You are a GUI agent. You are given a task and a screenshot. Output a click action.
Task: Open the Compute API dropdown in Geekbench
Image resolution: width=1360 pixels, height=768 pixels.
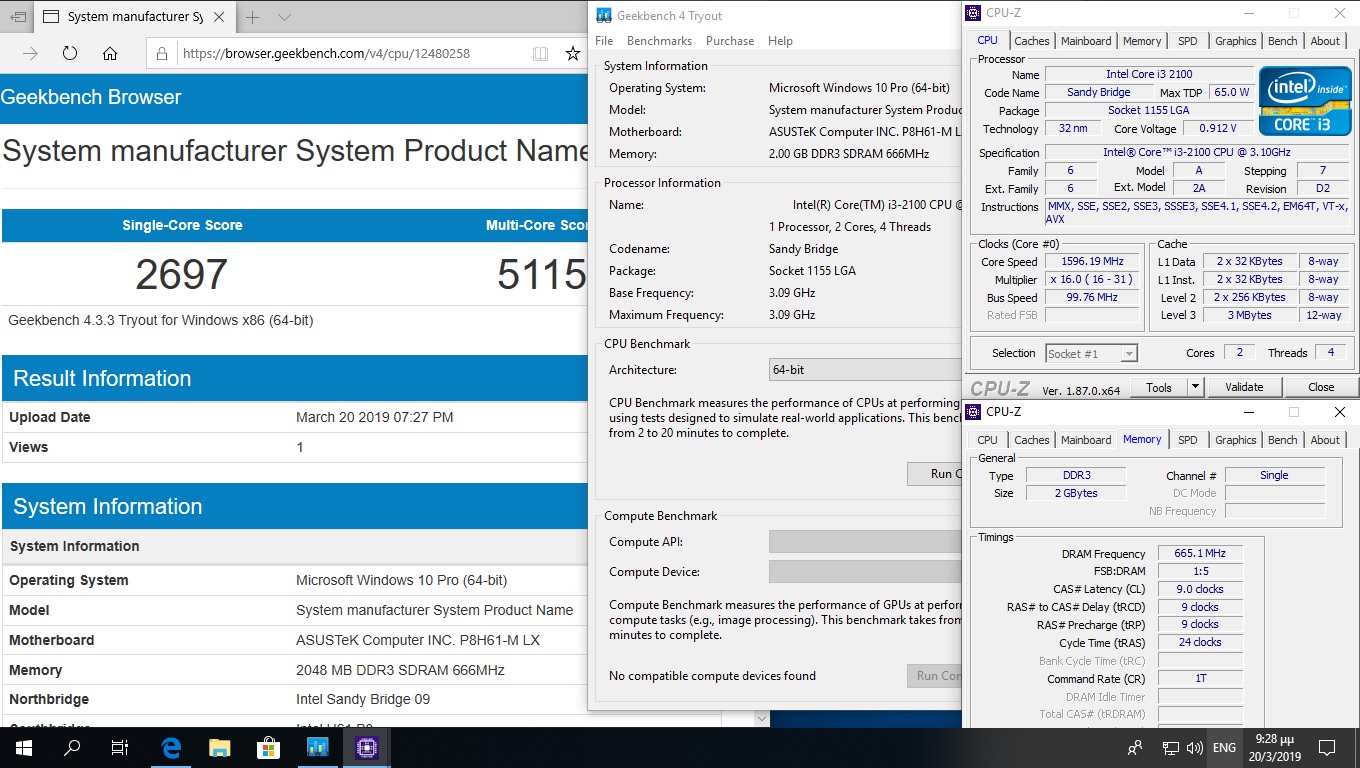[865, 542]
